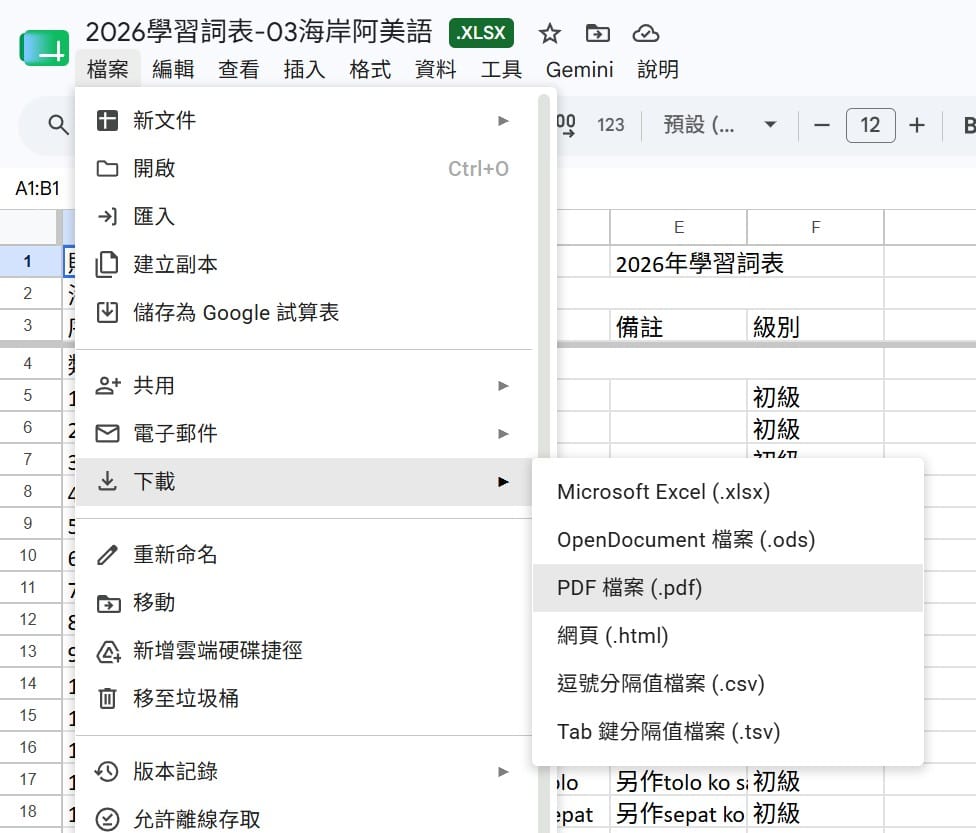Expand the 版本記錄 submenu arrow
This screenshot has height=833, width=976.
504,772
